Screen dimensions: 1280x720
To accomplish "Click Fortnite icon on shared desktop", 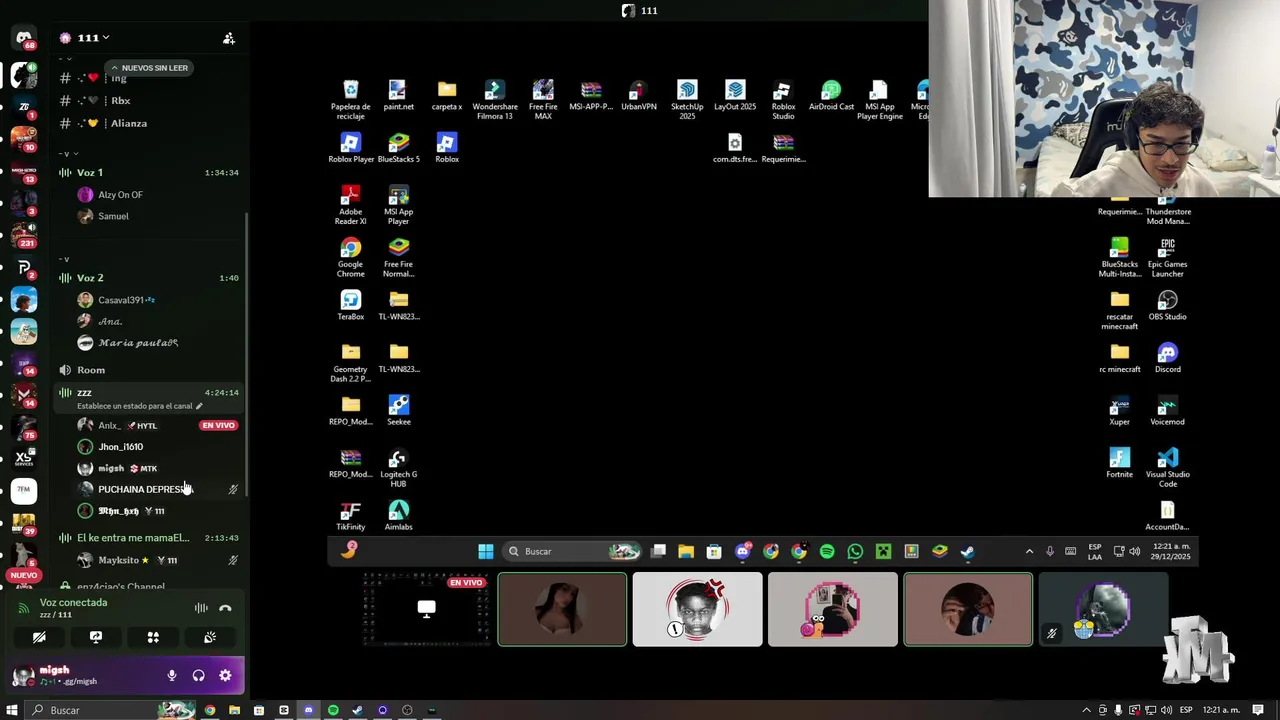I will 1119,462.
